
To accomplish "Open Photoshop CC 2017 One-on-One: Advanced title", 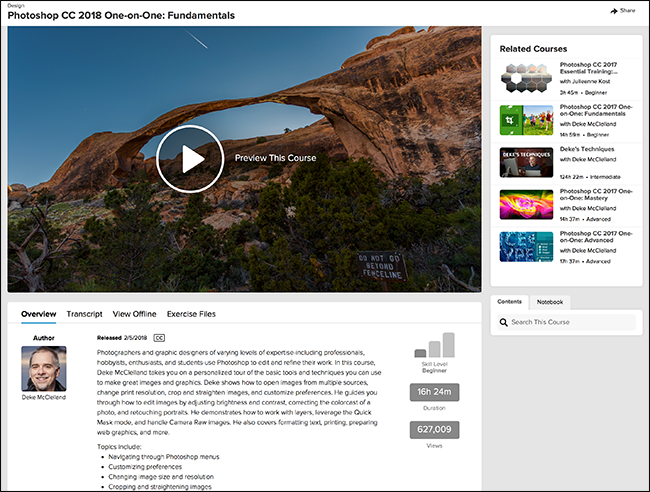I will point(596,237).
